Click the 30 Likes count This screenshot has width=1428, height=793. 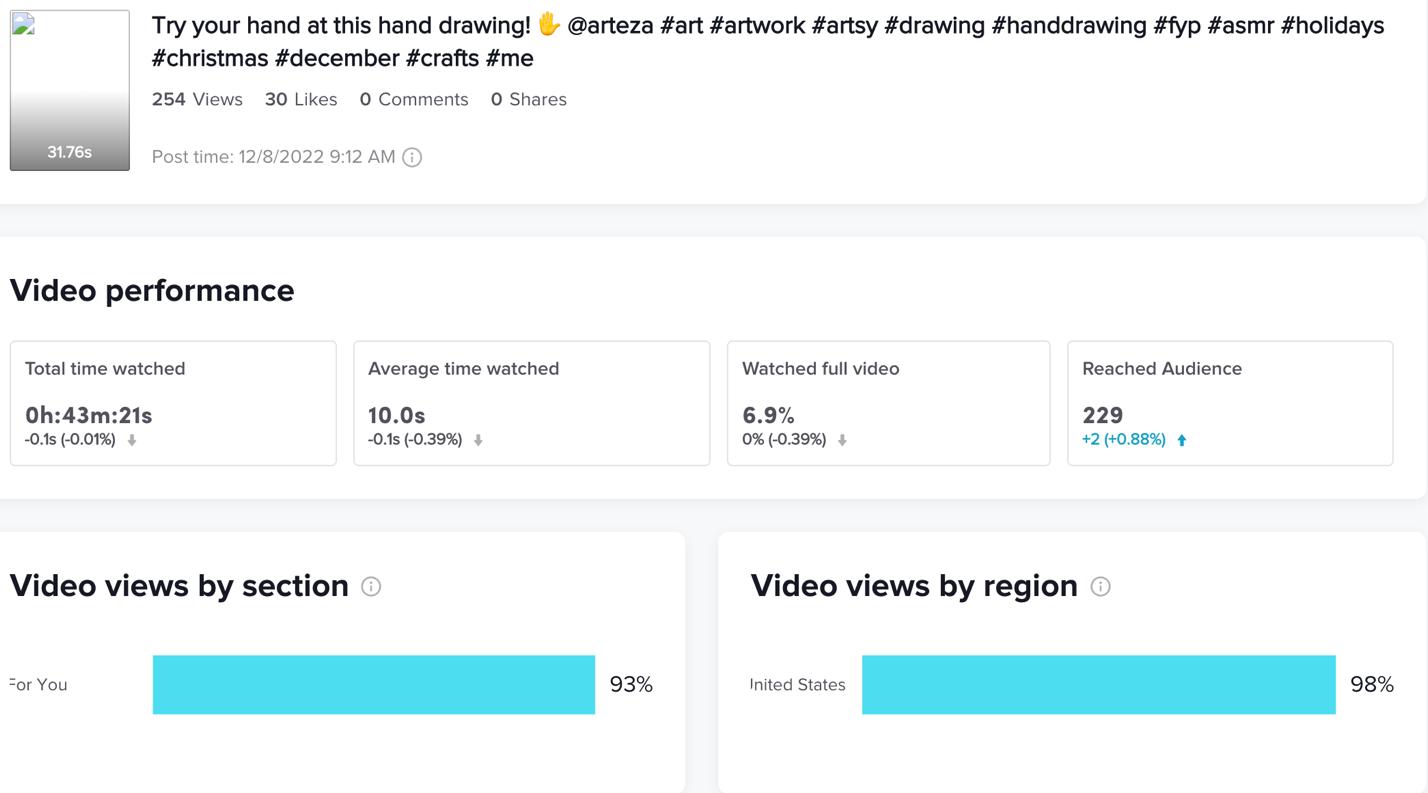click(x=301, y=99)
